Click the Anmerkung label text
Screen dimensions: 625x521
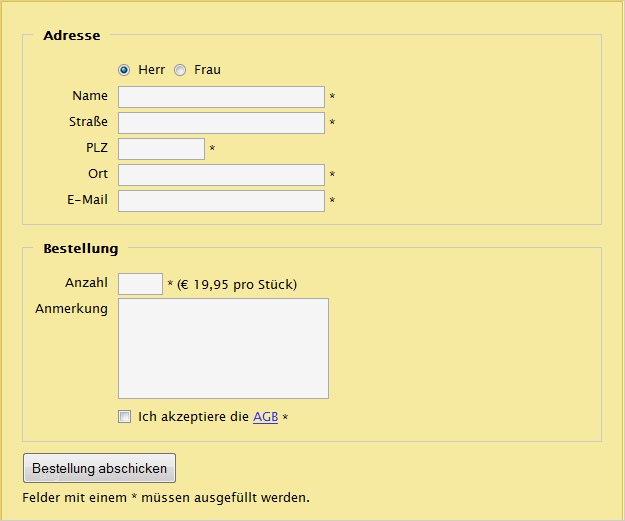point(71,309)
